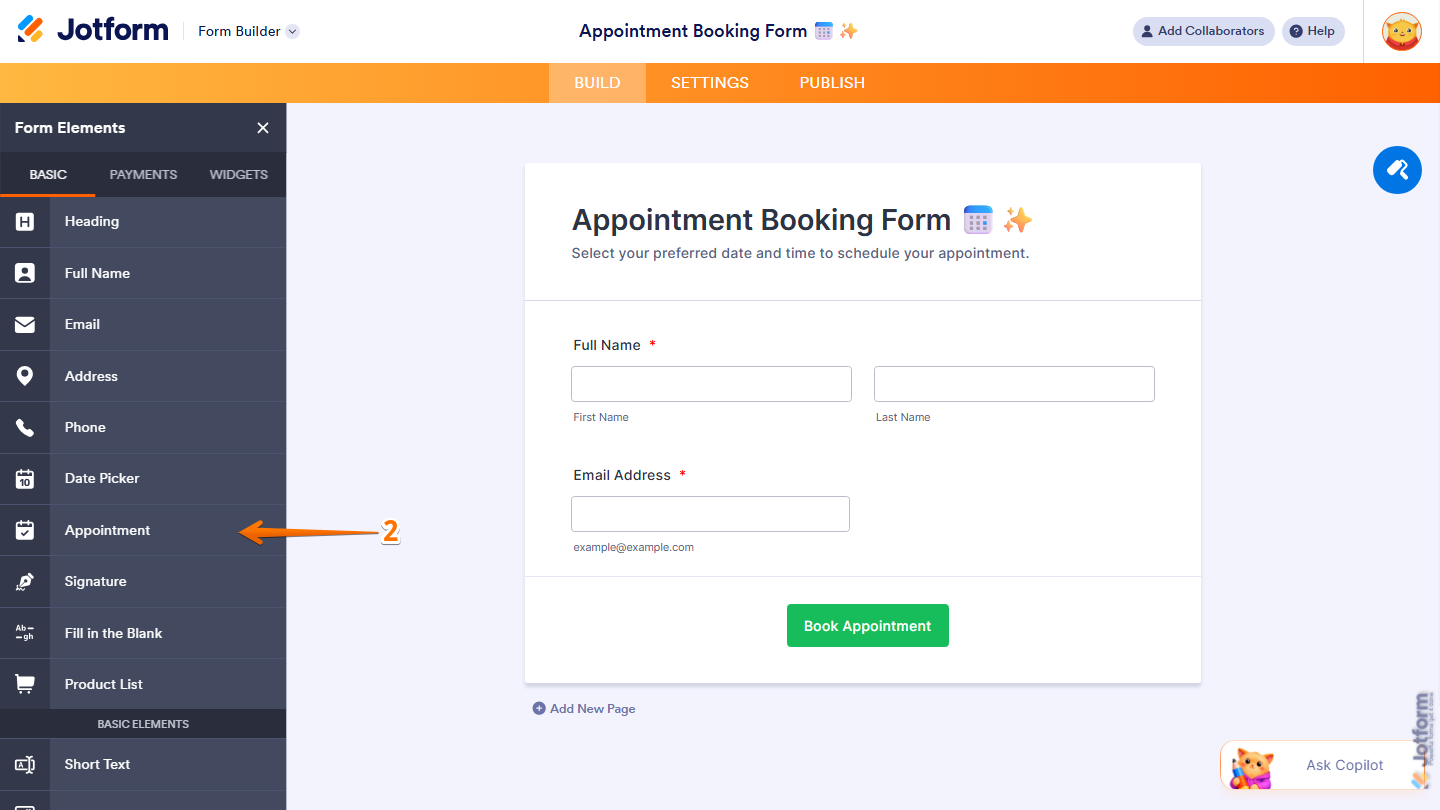Select the Full Name element icon

click(24, 273)
